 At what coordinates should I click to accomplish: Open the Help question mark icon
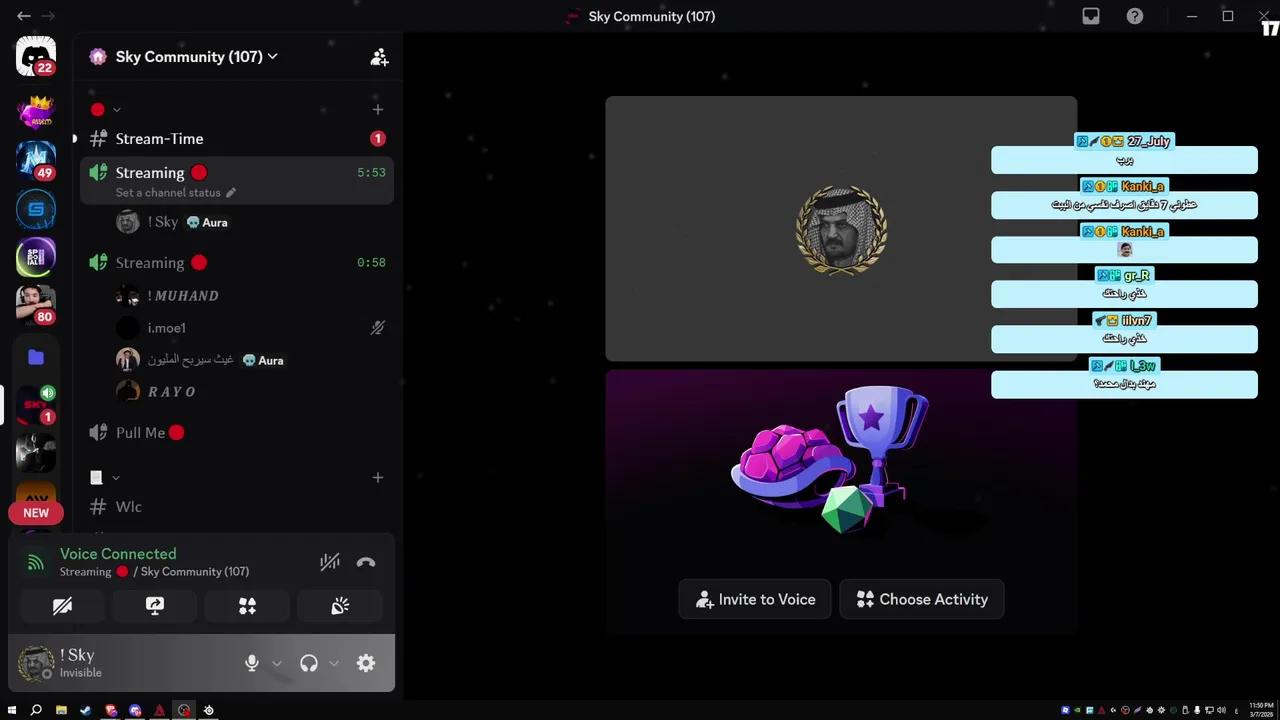(1135, 16)
